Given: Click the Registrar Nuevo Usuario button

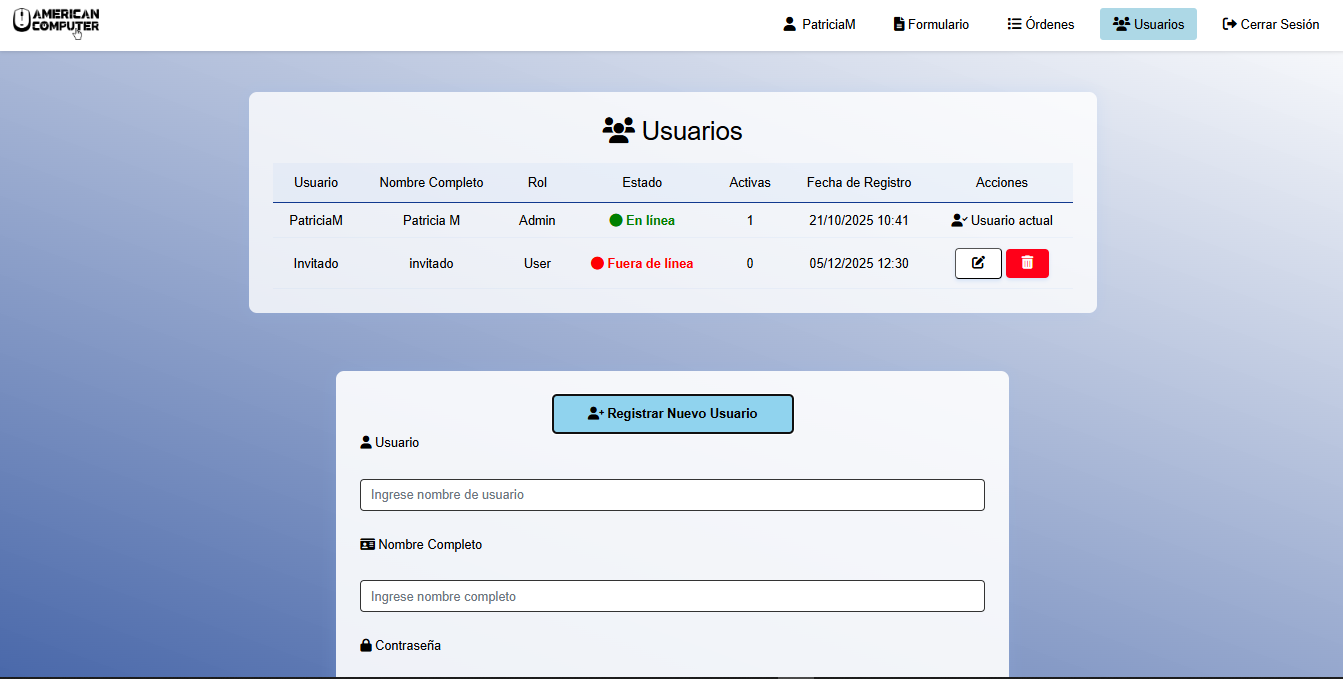Looking at the screenshot, I should point(672,413).
